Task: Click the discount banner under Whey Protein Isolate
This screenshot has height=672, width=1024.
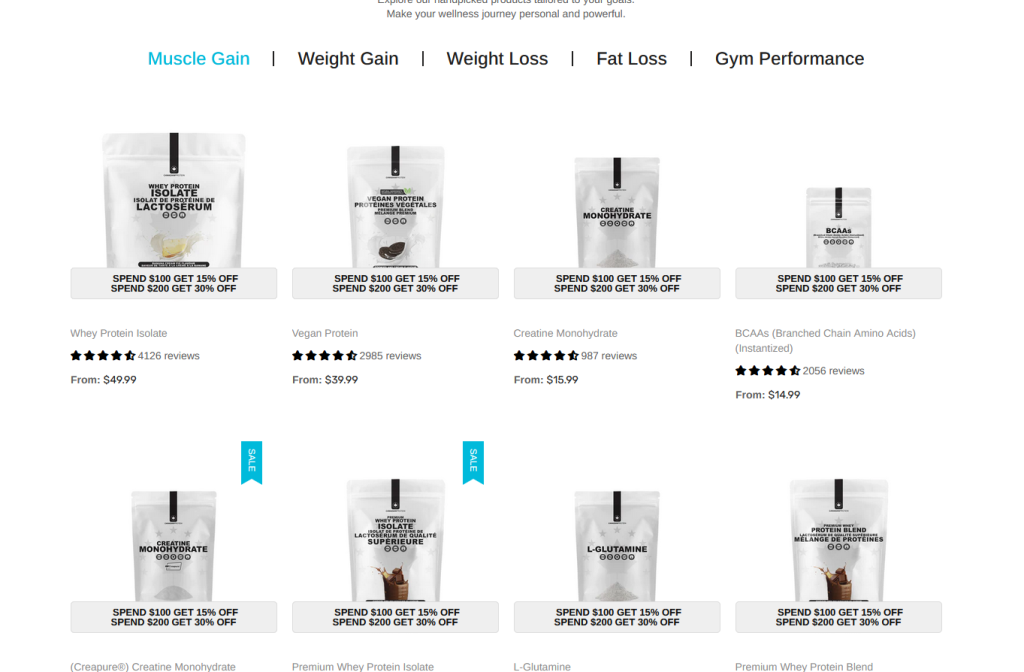Action: pyautogui.click(x=174, y=283)
